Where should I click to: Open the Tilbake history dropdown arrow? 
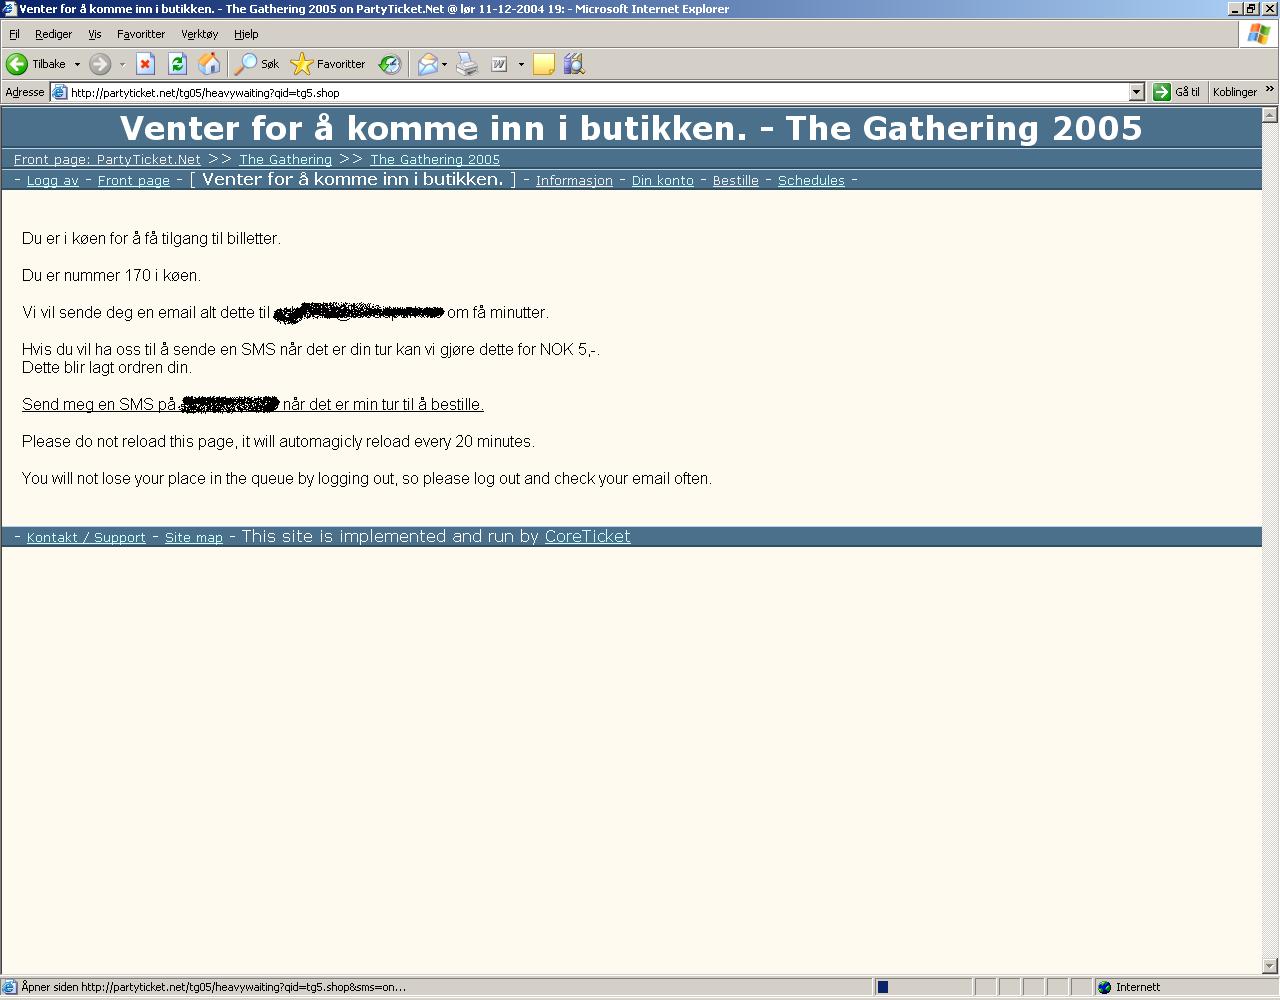click(x=77, y=64)
